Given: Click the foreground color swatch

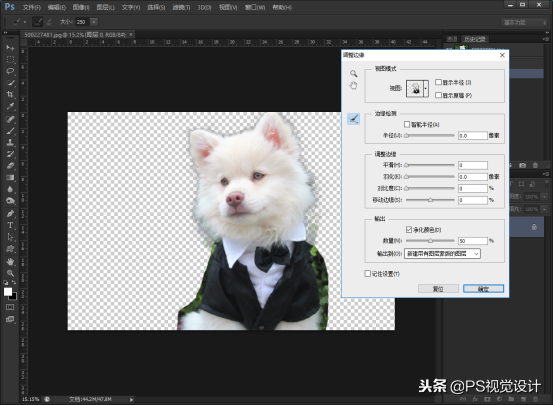Looking at the screenshot, I should [8, 292].
